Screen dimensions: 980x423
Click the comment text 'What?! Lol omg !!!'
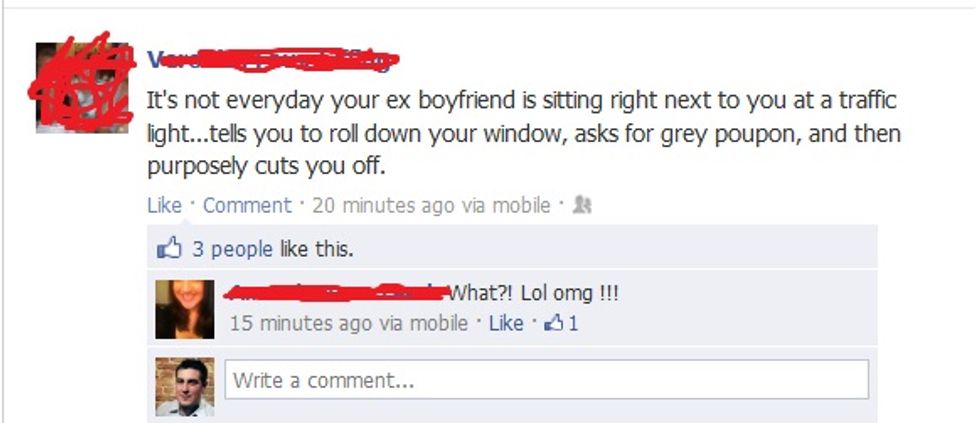point(535,293)
